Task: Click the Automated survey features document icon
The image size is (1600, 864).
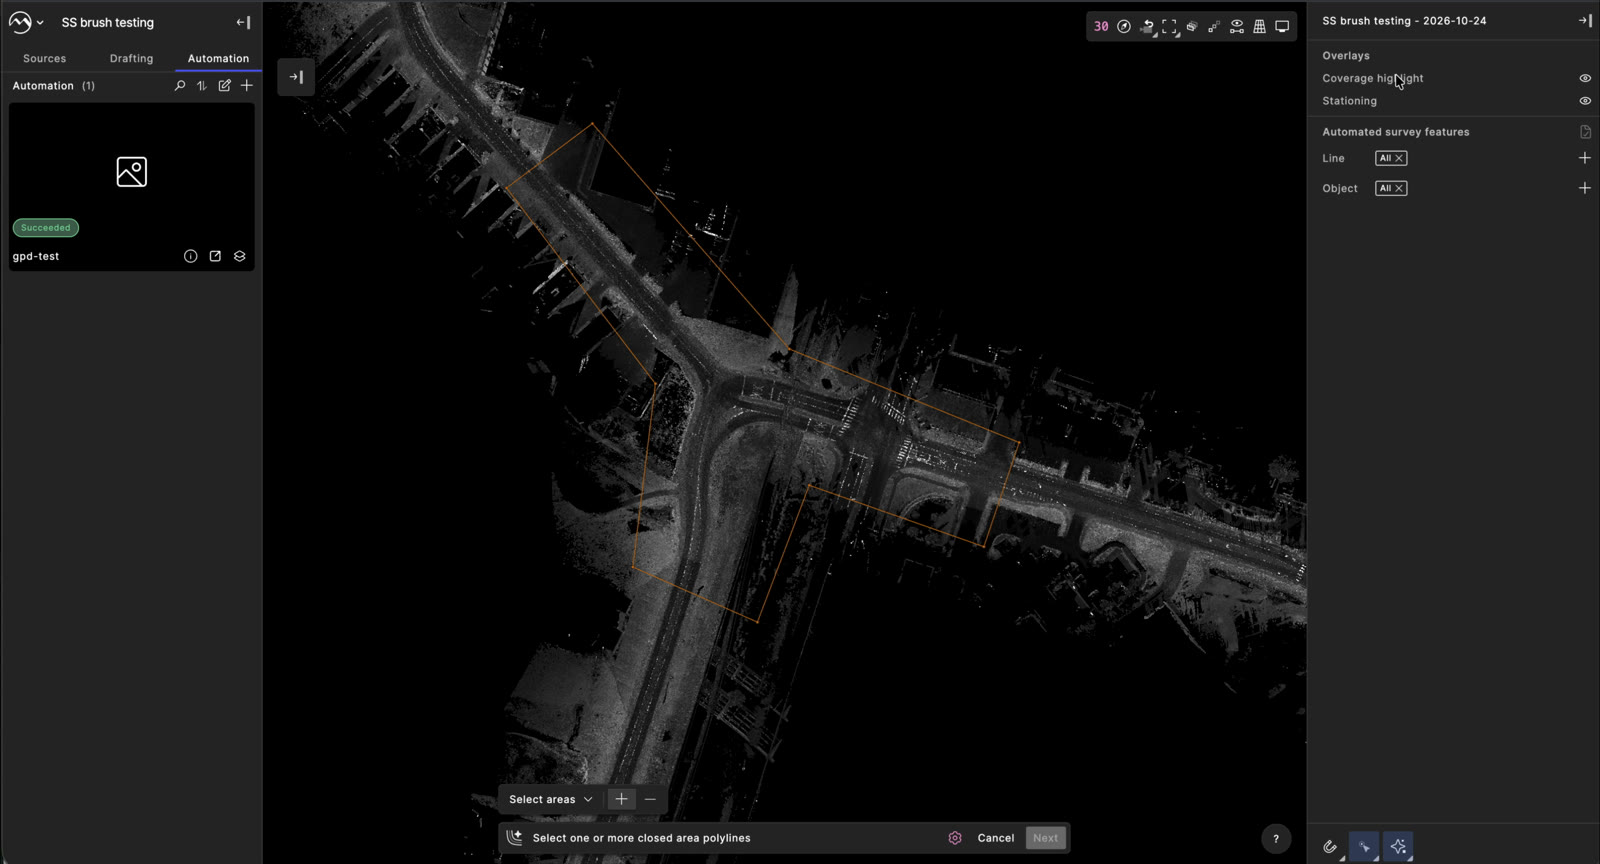Action: click(x=1585, y=132)
